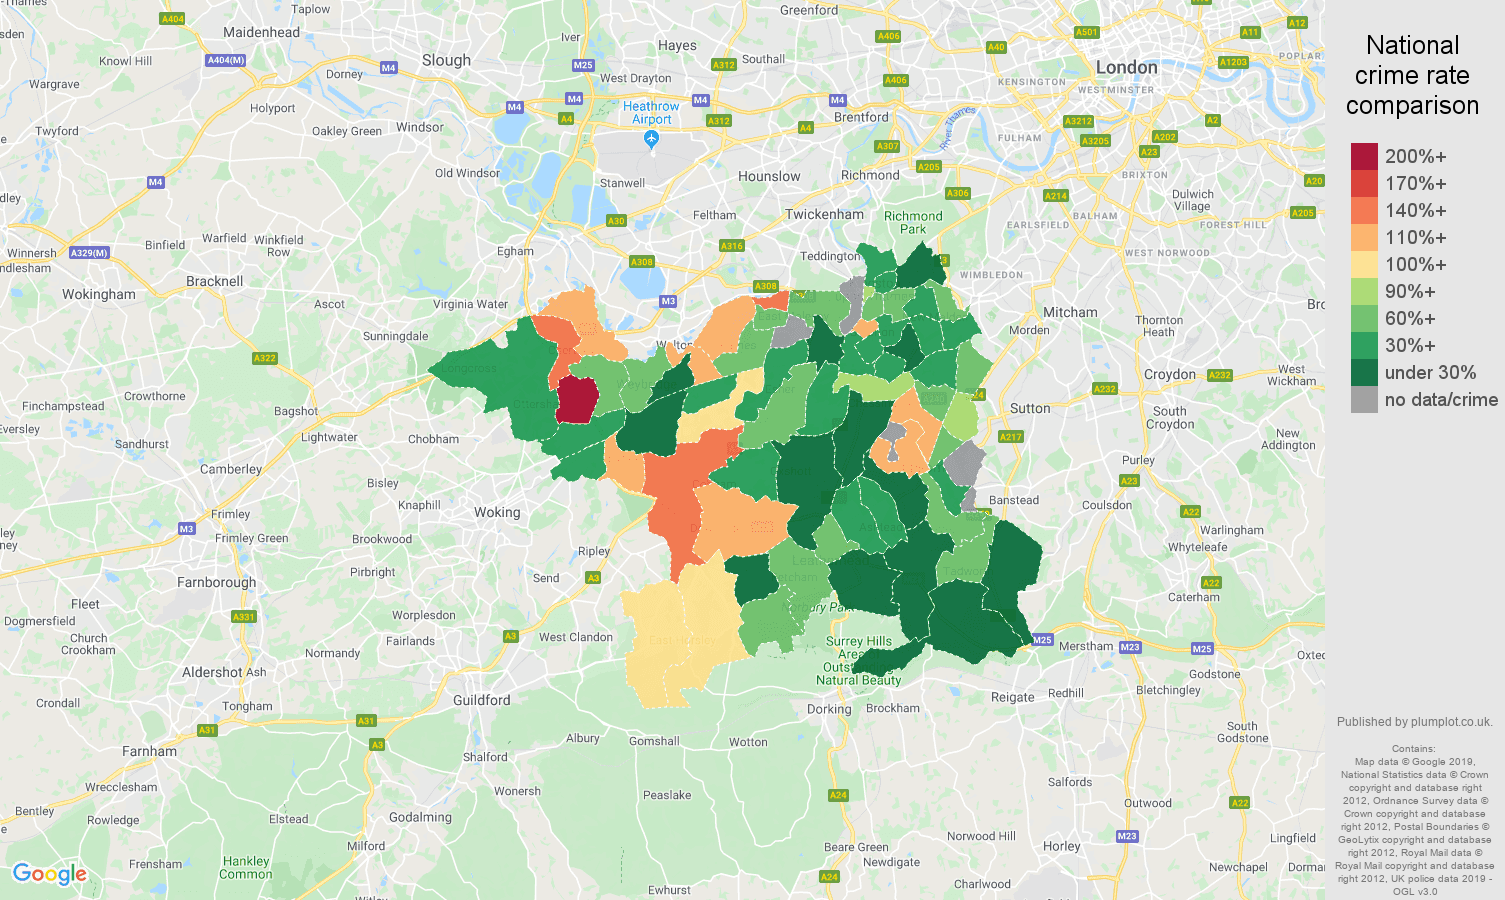Click the Surrey Hills Area label
This screenshot has width=1505, height=900.
coord(859,660)
